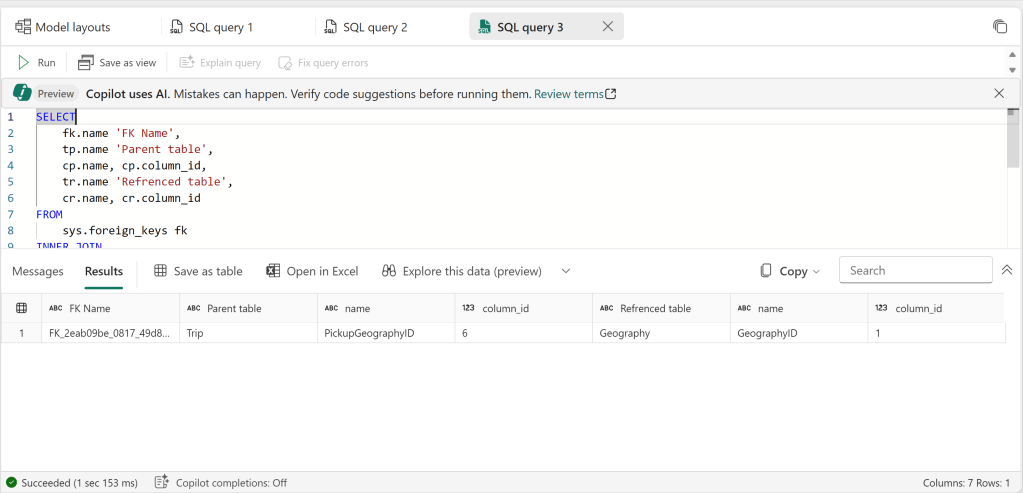Select all rows via grid corner icon
The image size is (1023, 493).
[x=21, y=308]
